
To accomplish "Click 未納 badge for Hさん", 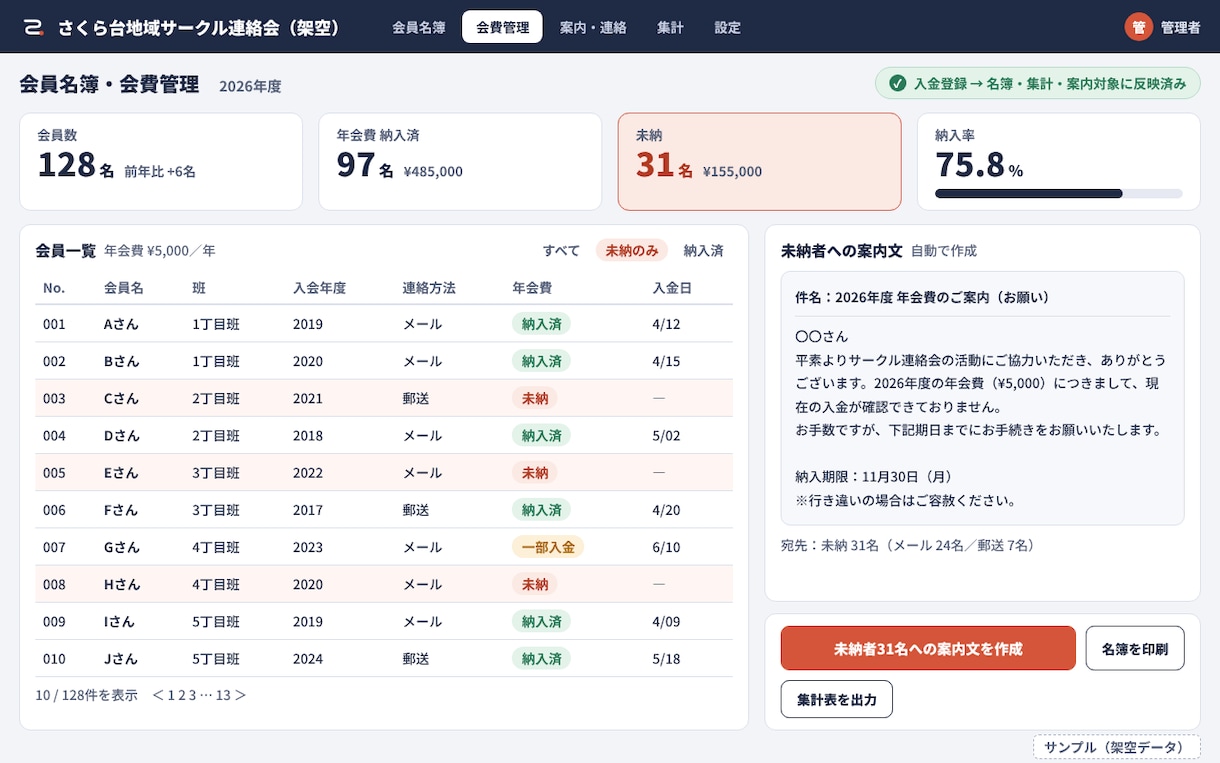I will pos(534,584).
